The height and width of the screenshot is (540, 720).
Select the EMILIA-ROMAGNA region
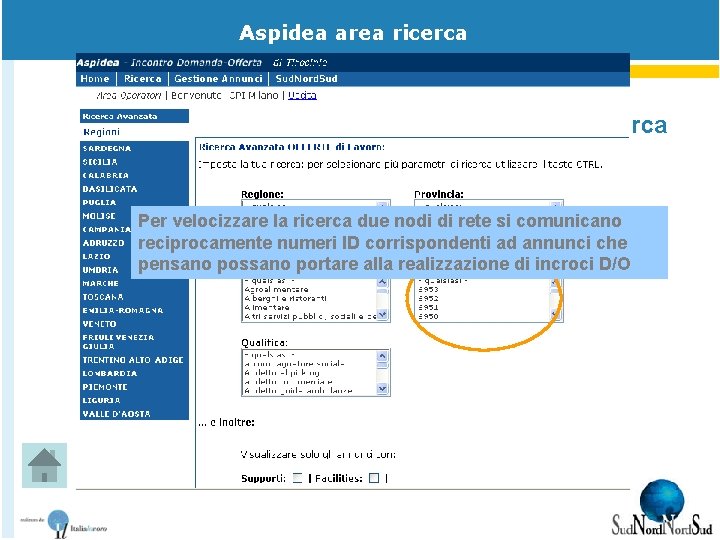(x=123, y=310)
